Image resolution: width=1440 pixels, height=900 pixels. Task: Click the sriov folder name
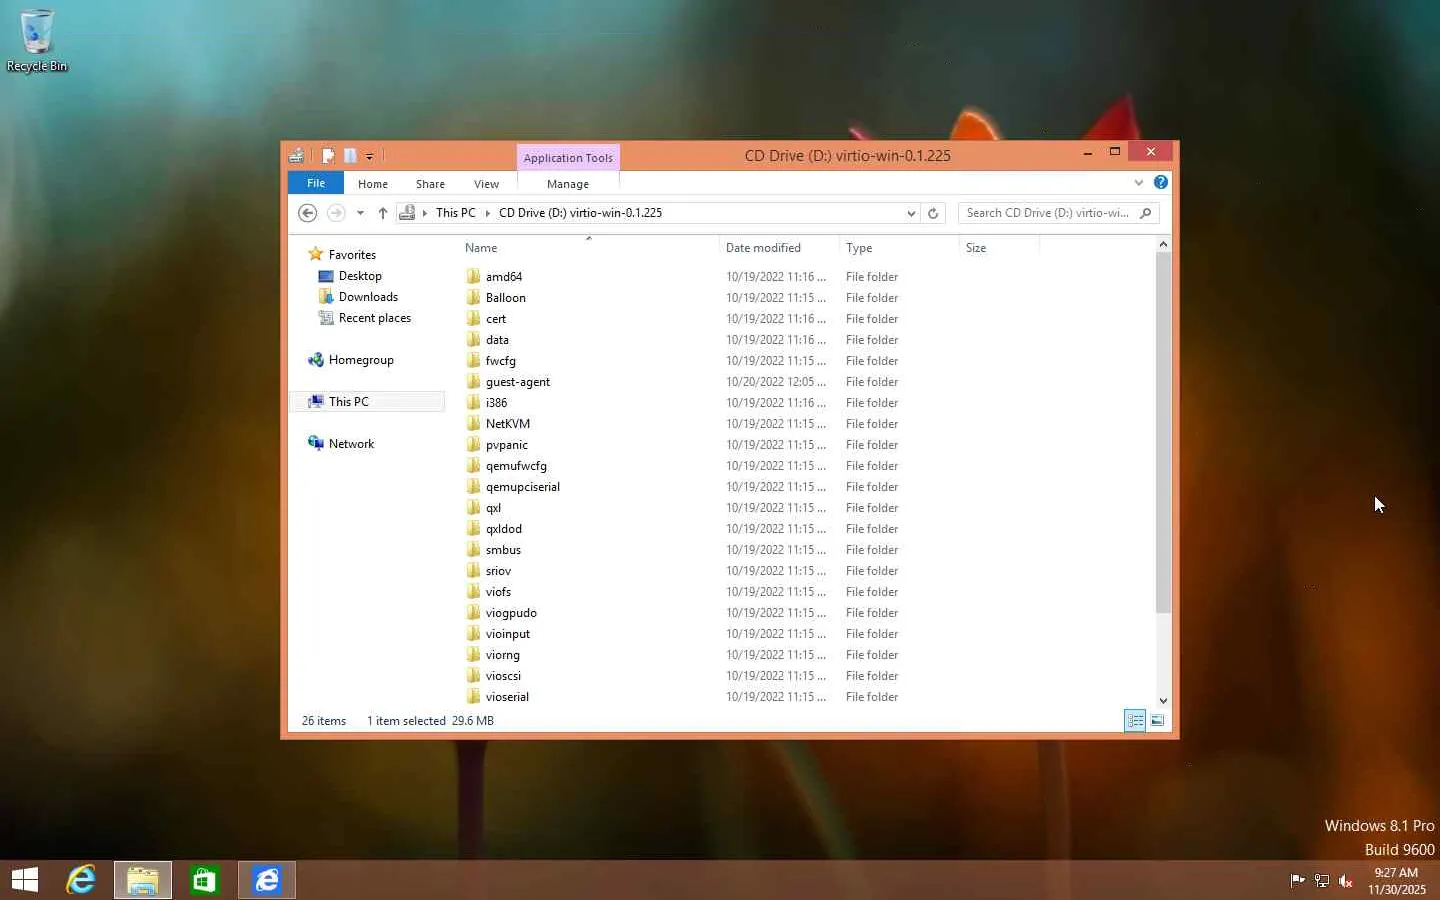pos(498,571)
